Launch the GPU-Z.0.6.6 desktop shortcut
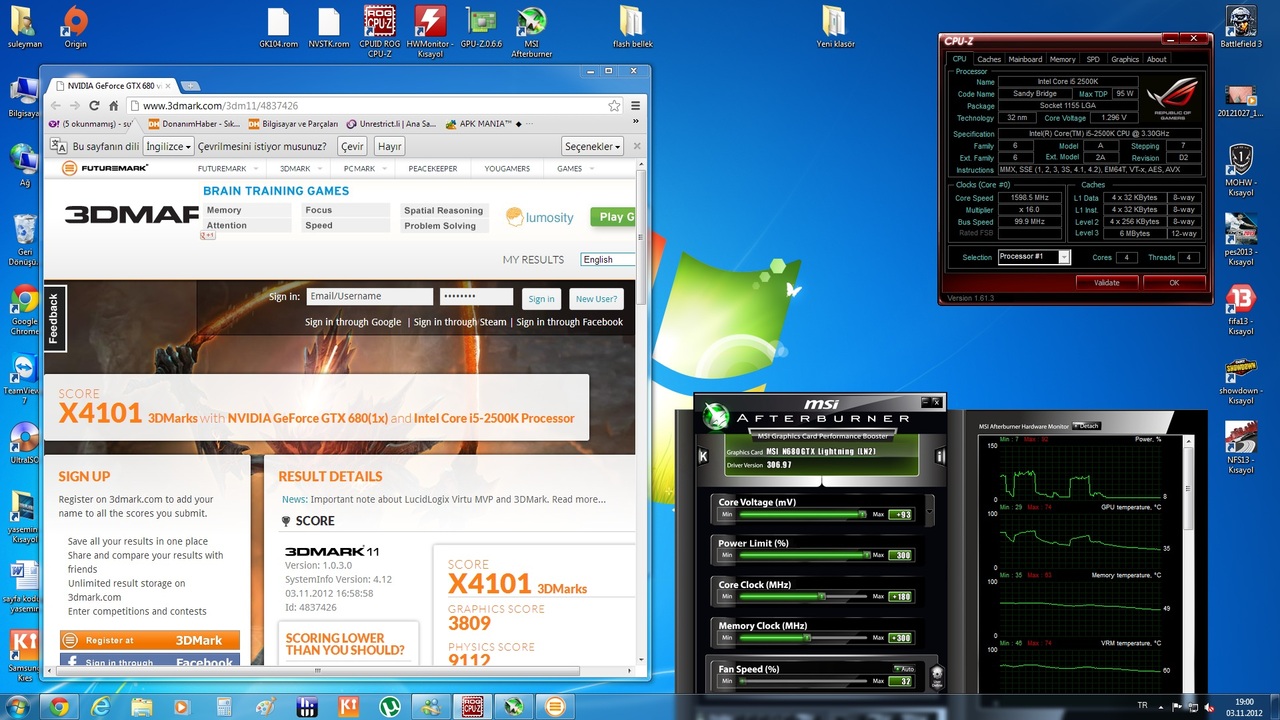 [x=481, y=26]
